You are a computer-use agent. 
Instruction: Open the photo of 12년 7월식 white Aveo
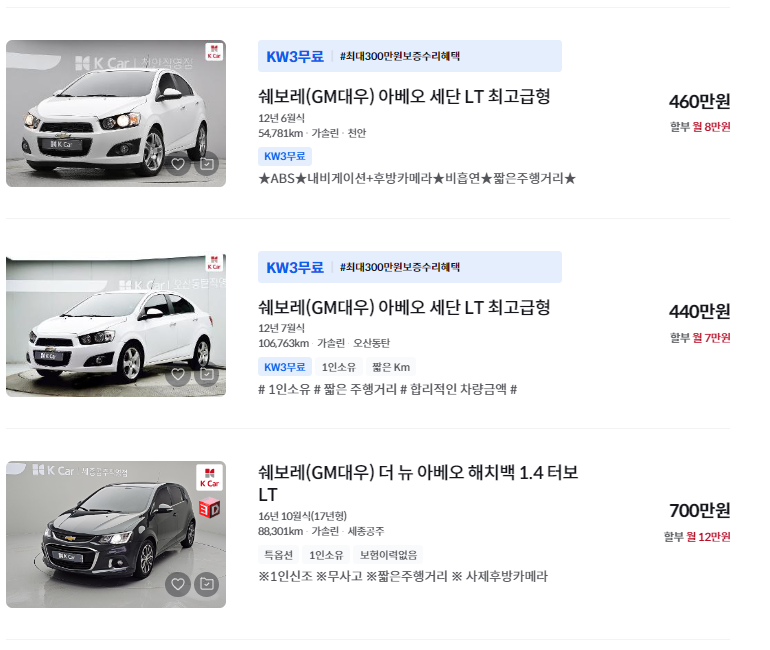116,325
